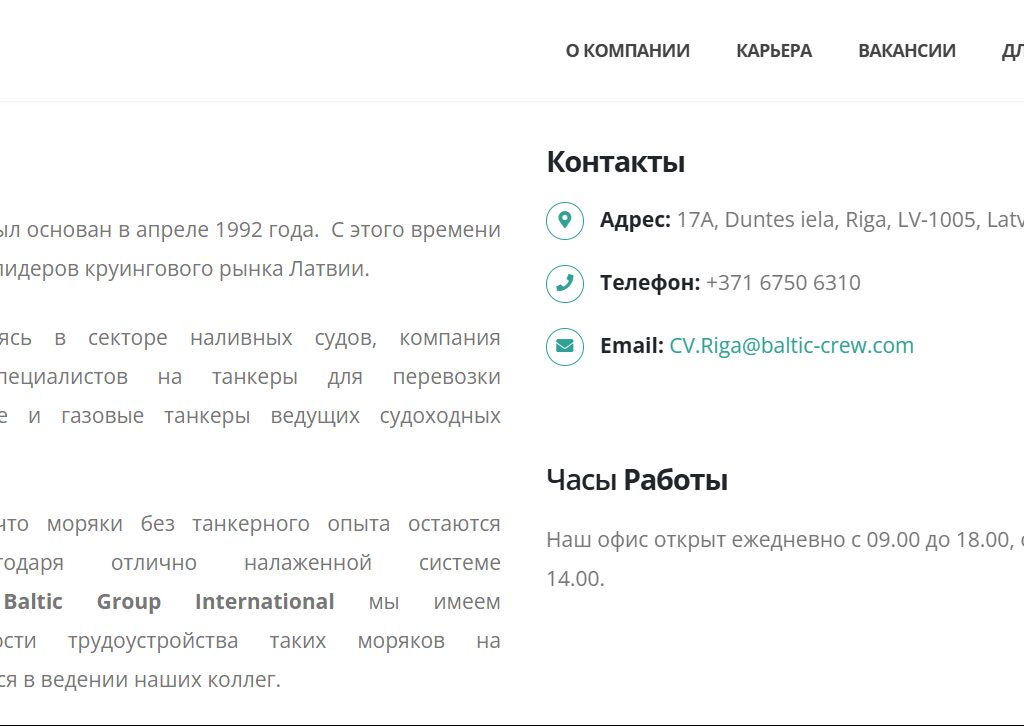Click the envelope icon next to Email

(565, 347)
